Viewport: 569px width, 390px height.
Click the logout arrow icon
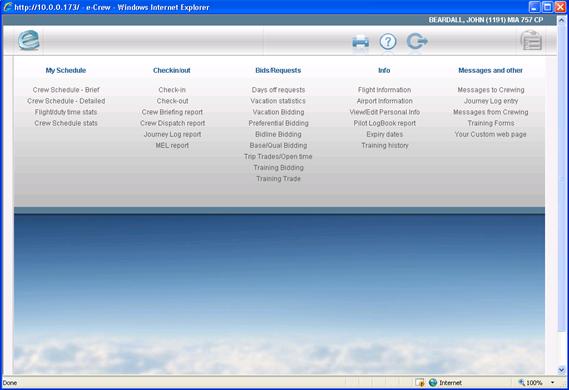coord(417,41)
